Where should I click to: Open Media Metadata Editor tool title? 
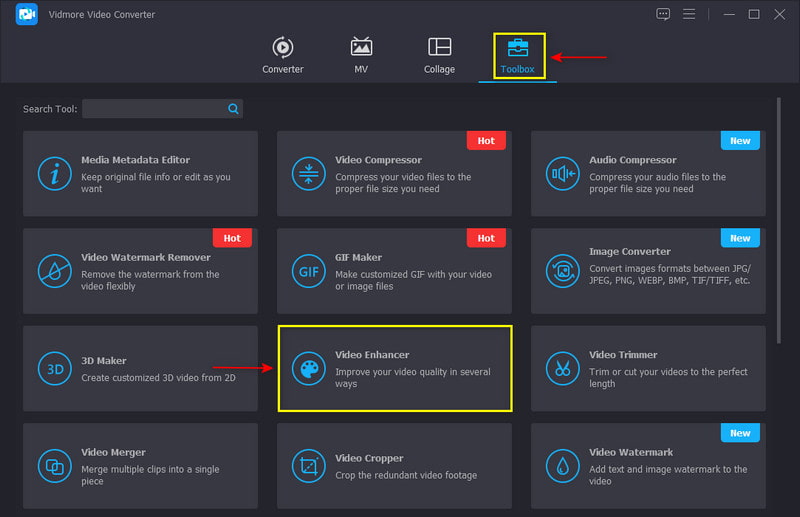click(x=135, y=160)
